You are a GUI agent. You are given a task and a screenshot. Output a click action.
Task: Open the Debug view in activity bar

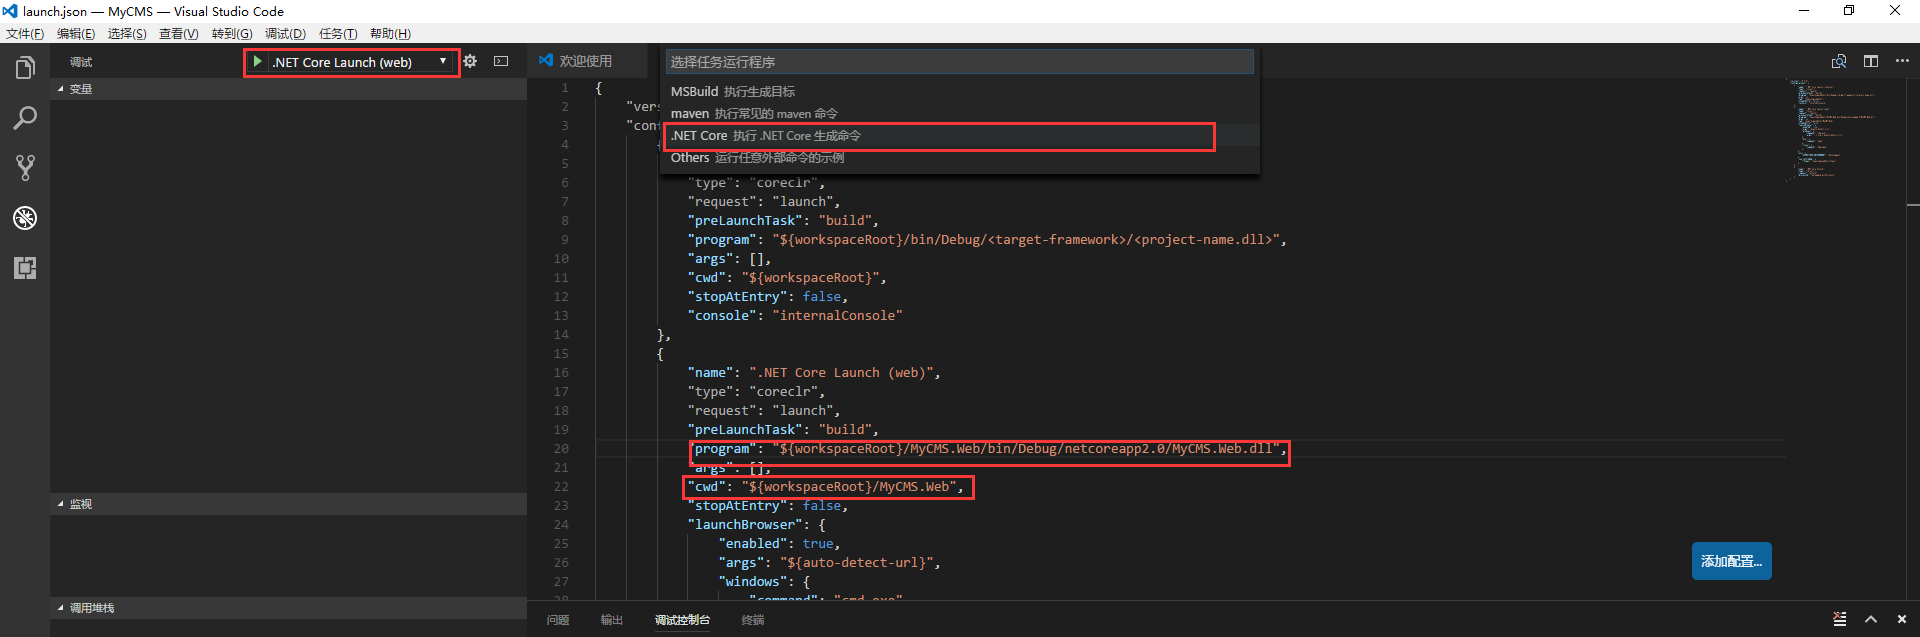click(25, 218)
